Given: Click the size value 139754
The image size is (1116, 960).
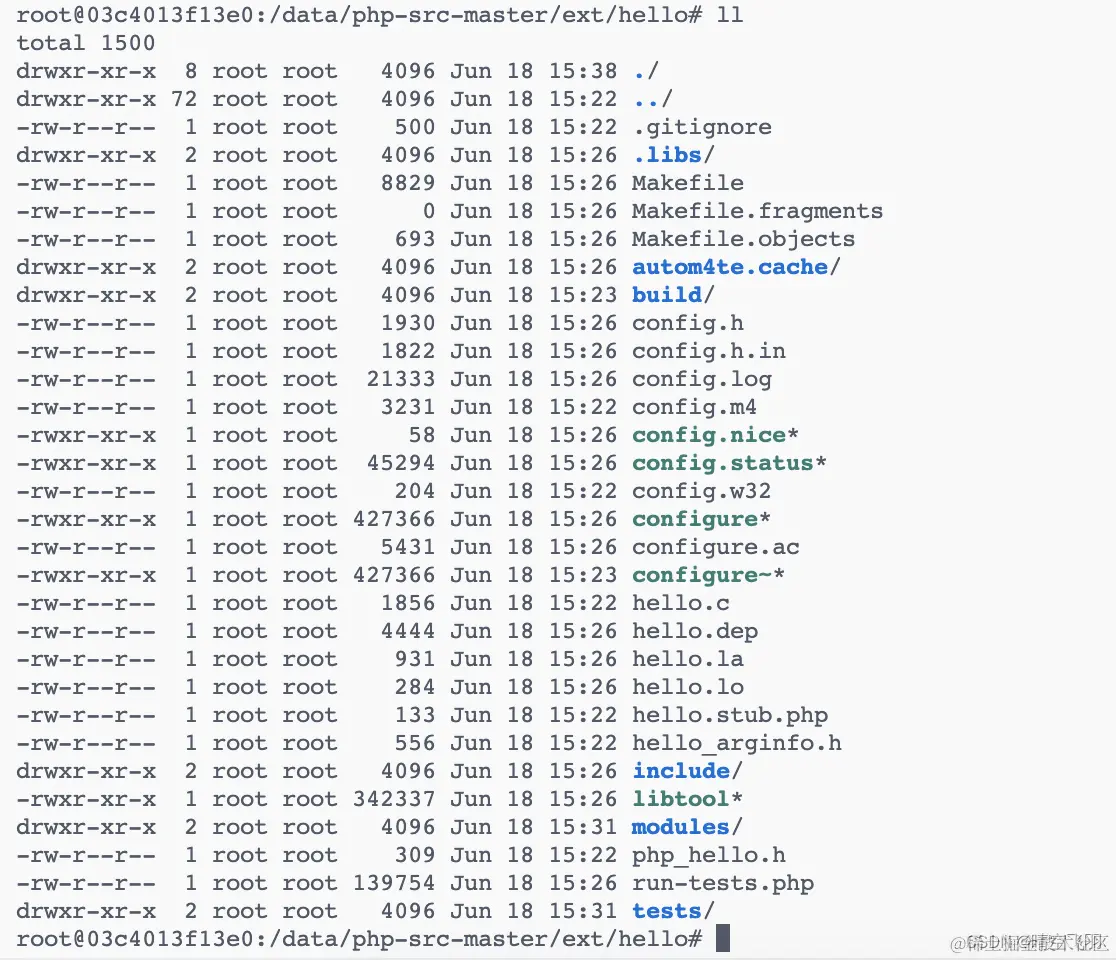Looking at the screenshot, I should 394,883.
